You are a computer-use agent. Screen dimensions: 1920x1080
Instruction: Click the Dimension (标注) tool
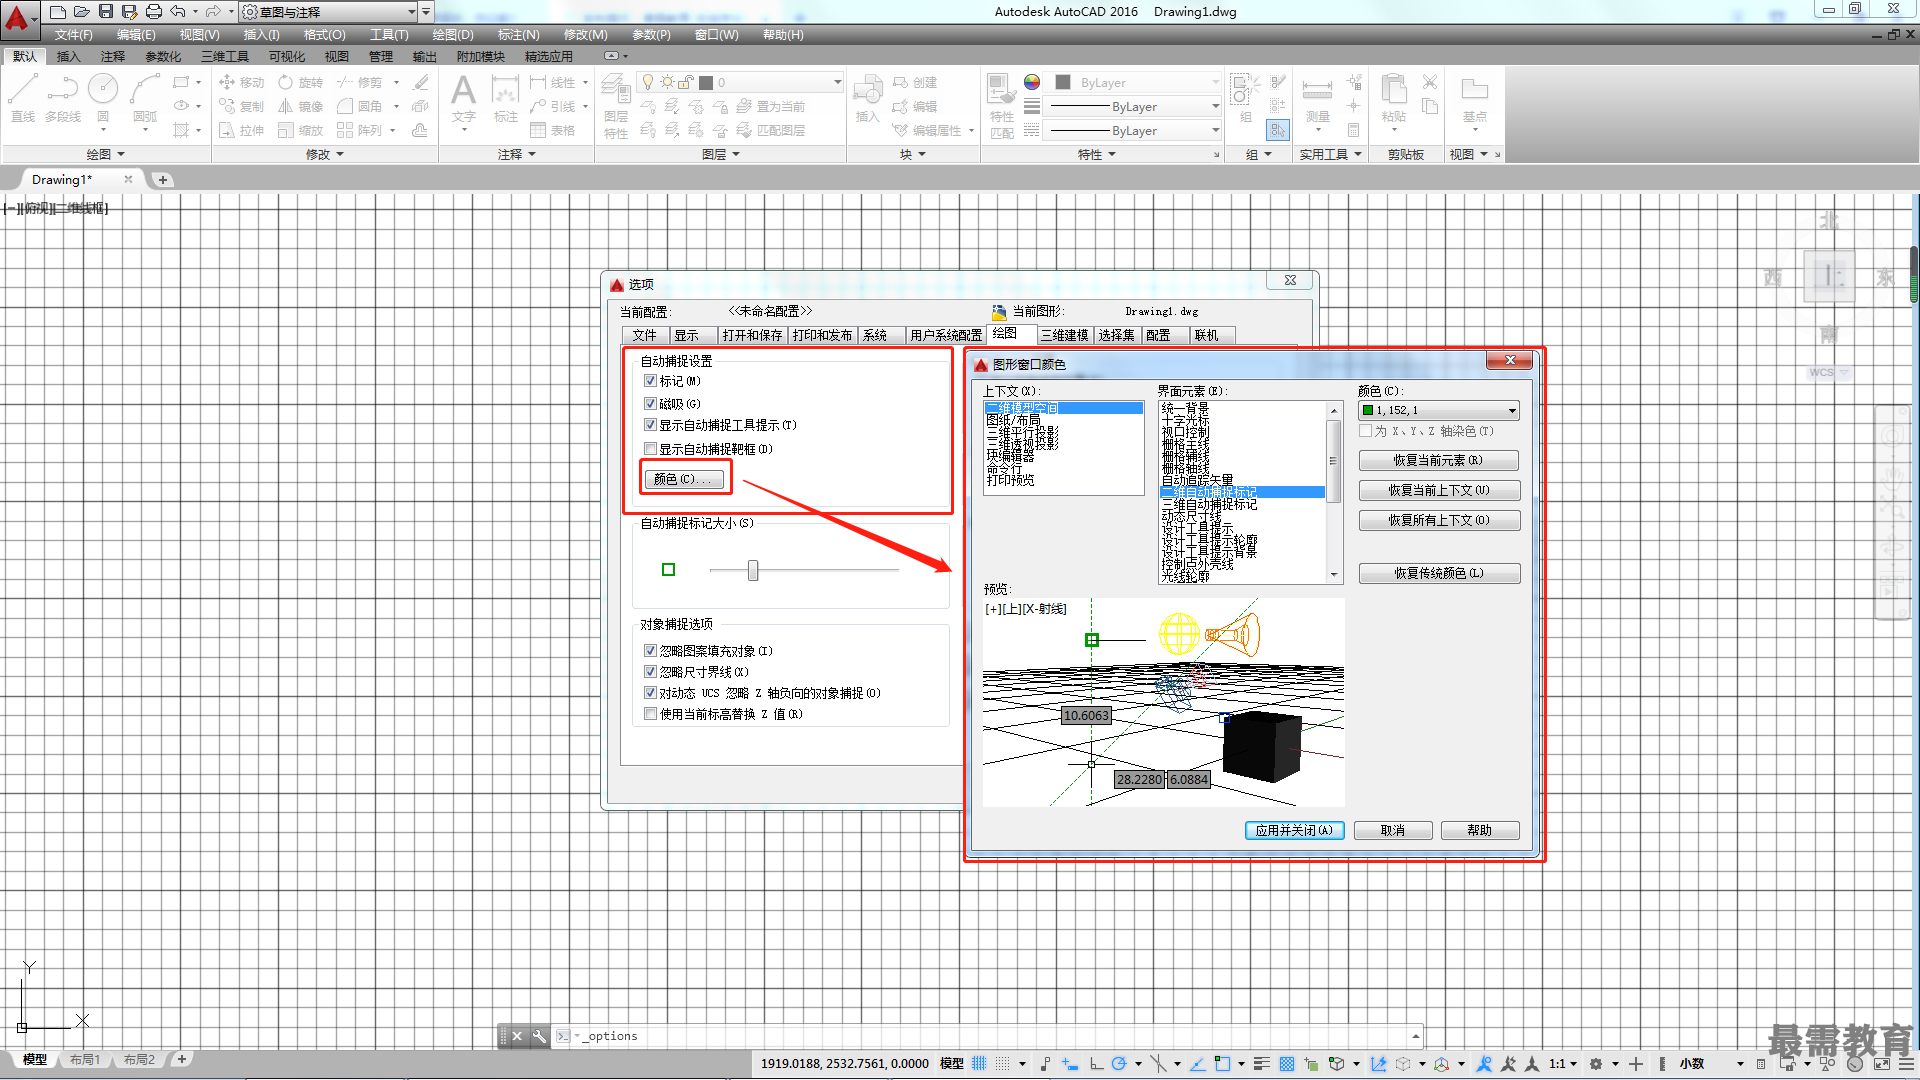pos(505,98)
